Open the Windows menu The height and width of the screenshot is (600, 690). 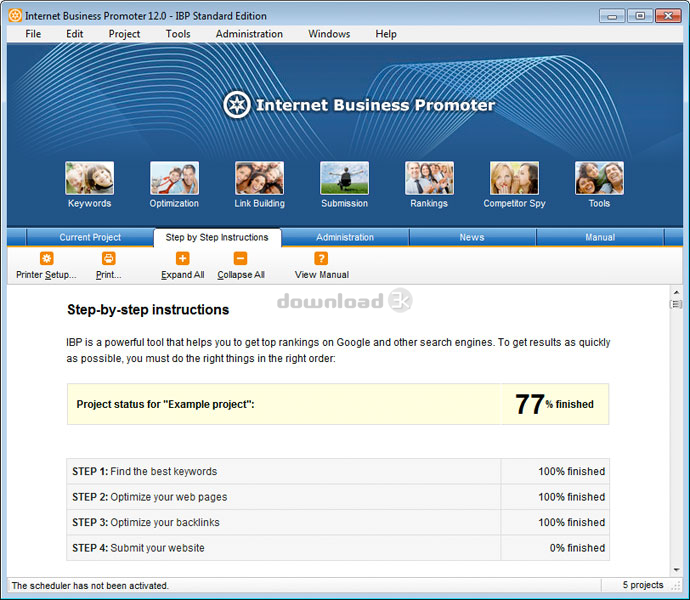pyautogui.click(x=329, y=34)
